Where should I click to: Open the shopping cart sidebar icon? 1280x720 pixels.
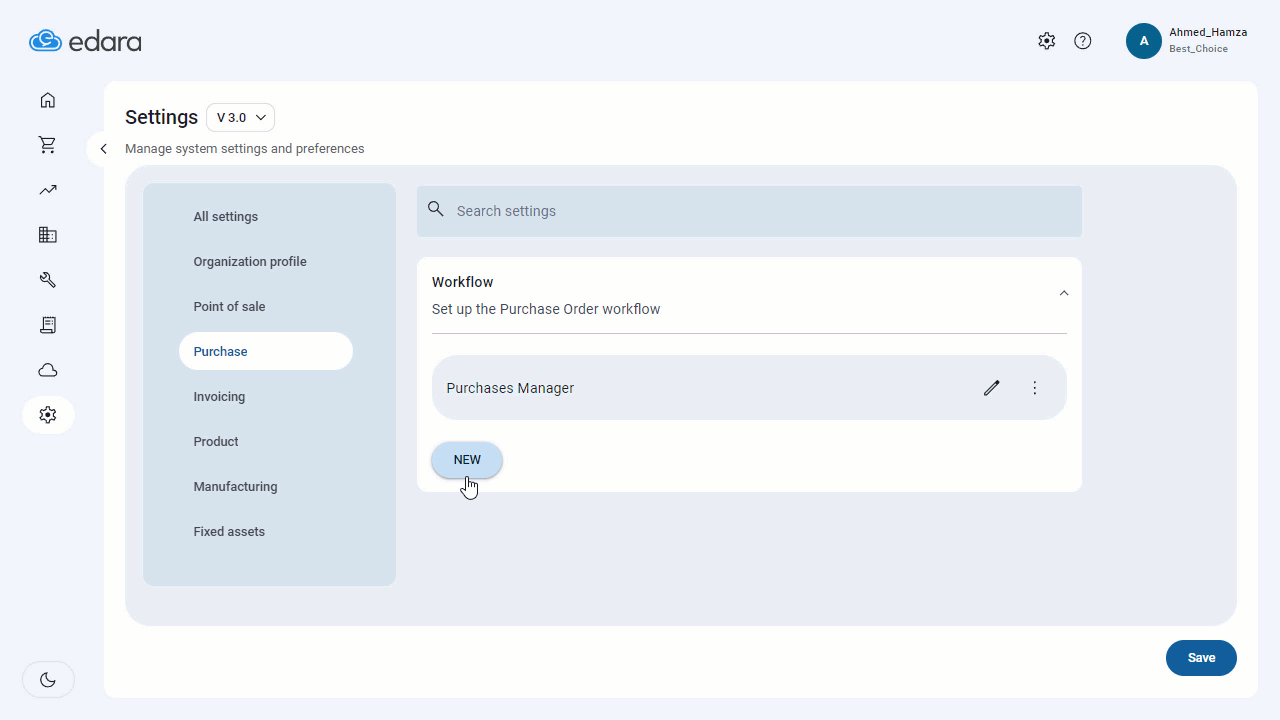tap(48, 145)
